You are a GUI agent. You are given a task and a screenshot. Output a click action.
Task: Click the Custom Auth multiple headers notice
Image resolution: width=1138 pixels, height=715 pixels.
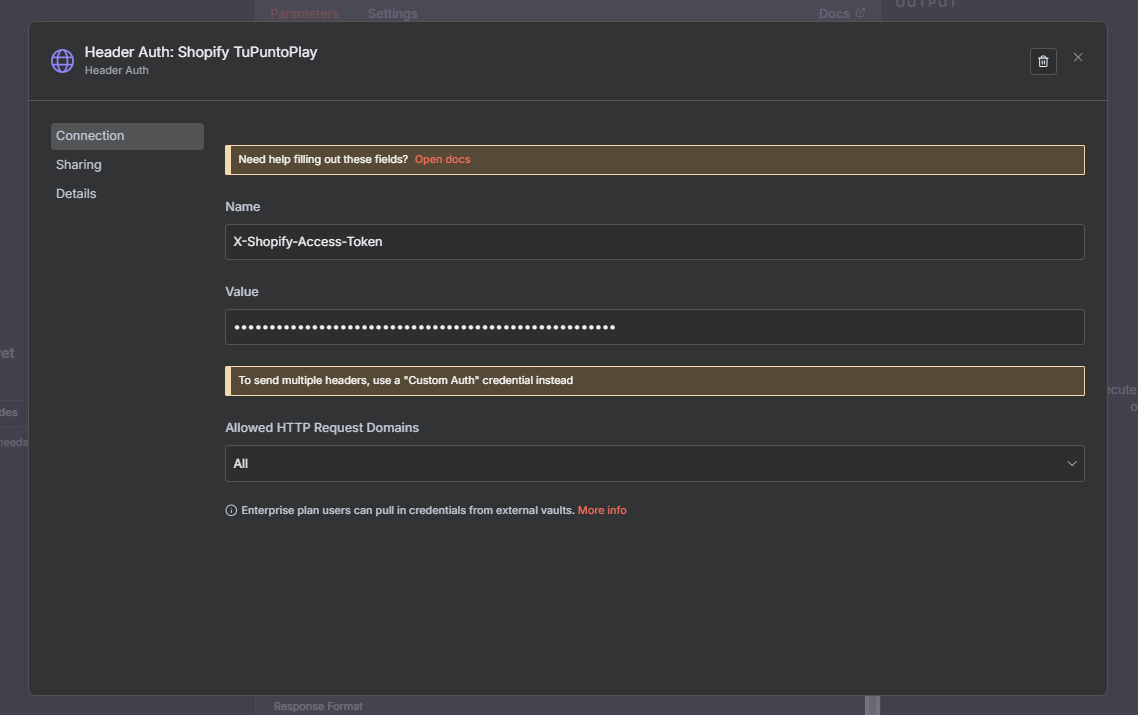click(x=655, y=380)
